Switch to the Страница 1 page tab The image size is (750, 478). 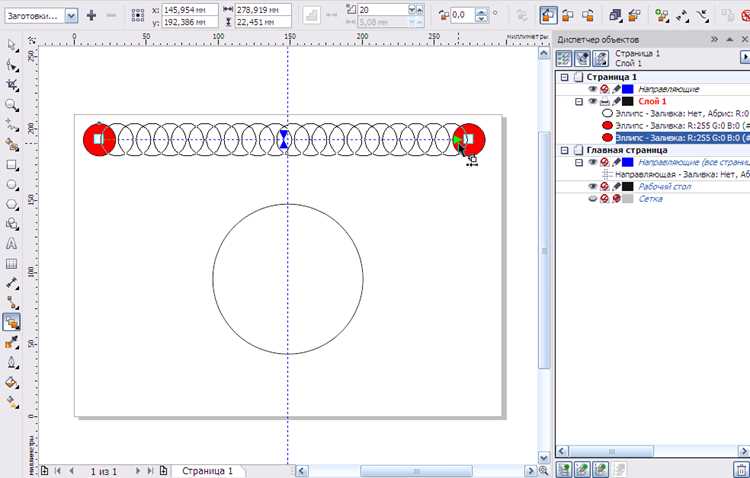(207, 471)
